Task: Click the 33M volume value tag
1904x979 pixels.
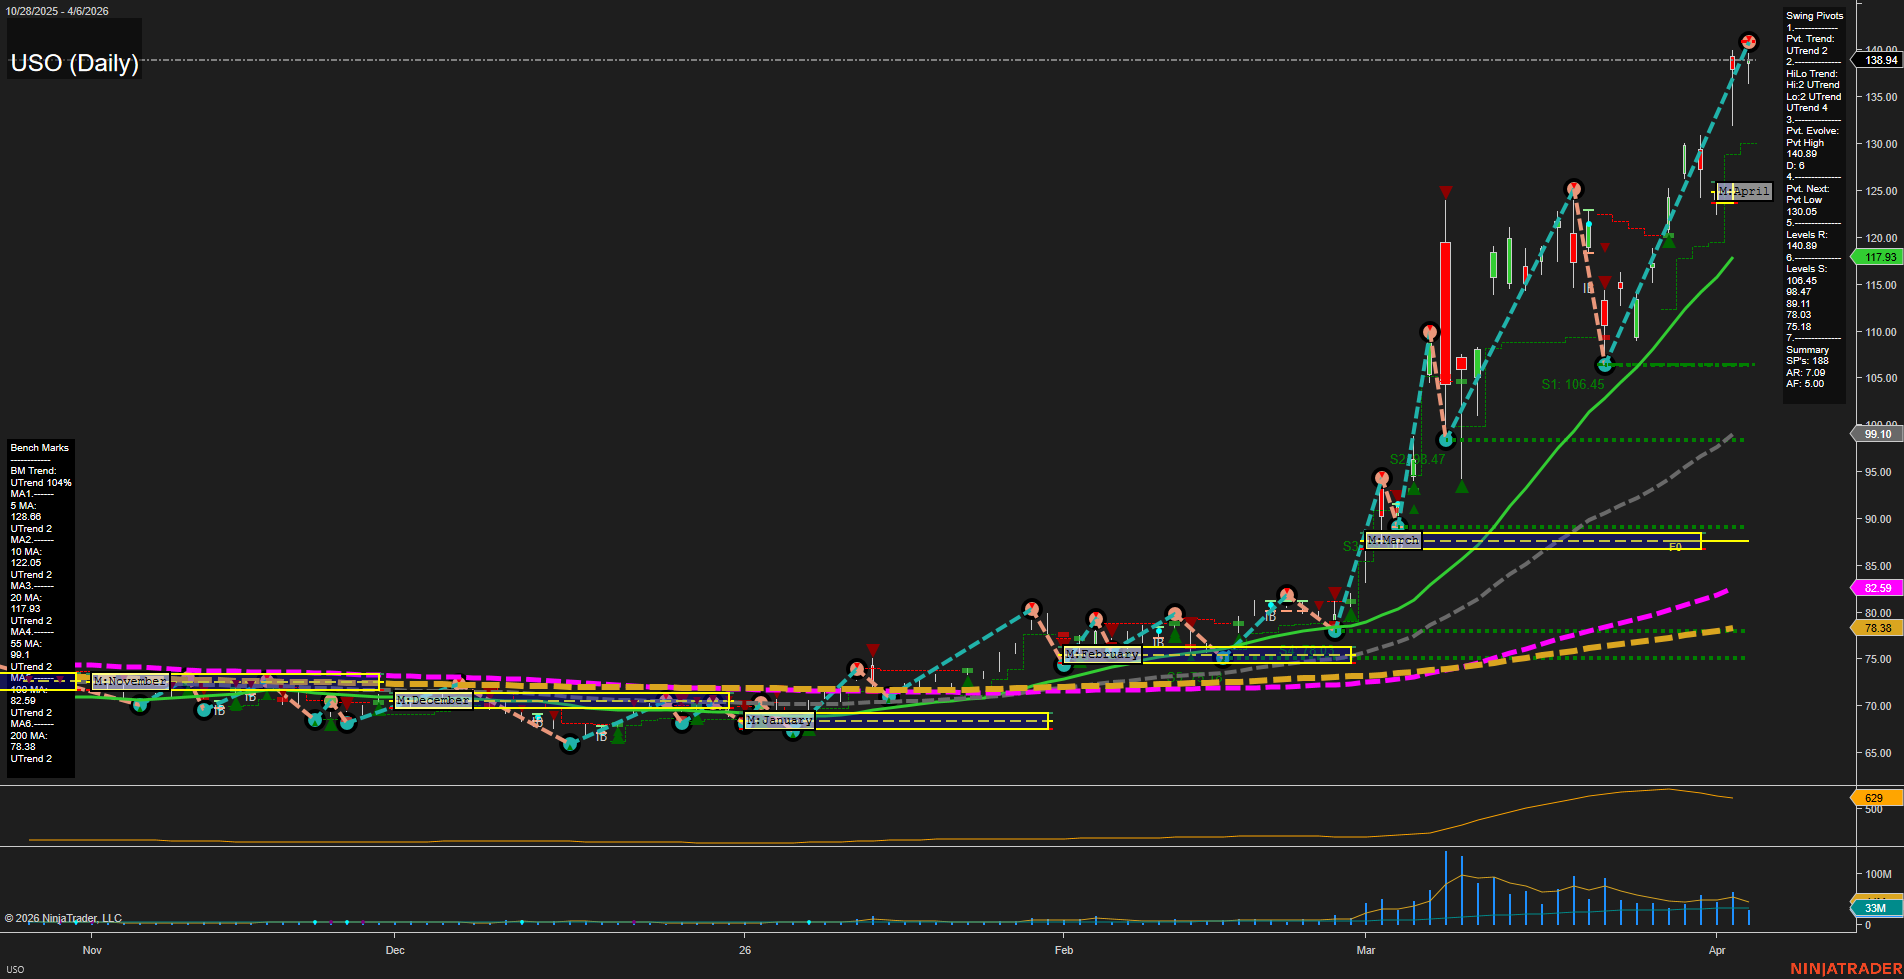Action: tap(1874, 908)
